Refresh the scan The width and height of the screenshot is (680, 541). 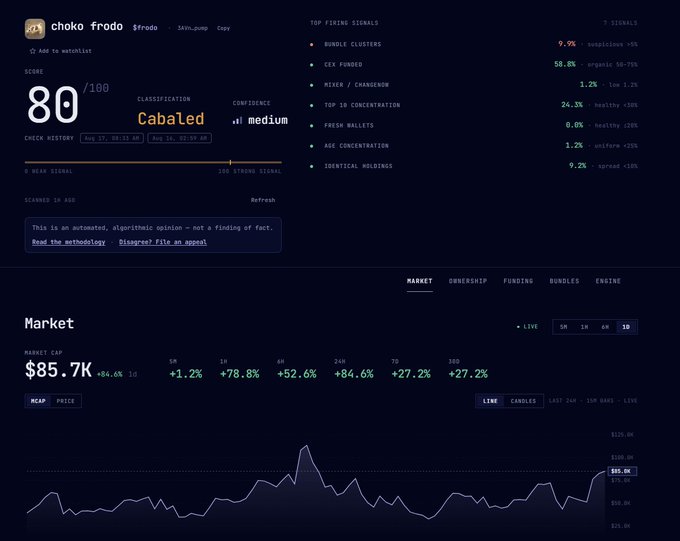(263, 200)
